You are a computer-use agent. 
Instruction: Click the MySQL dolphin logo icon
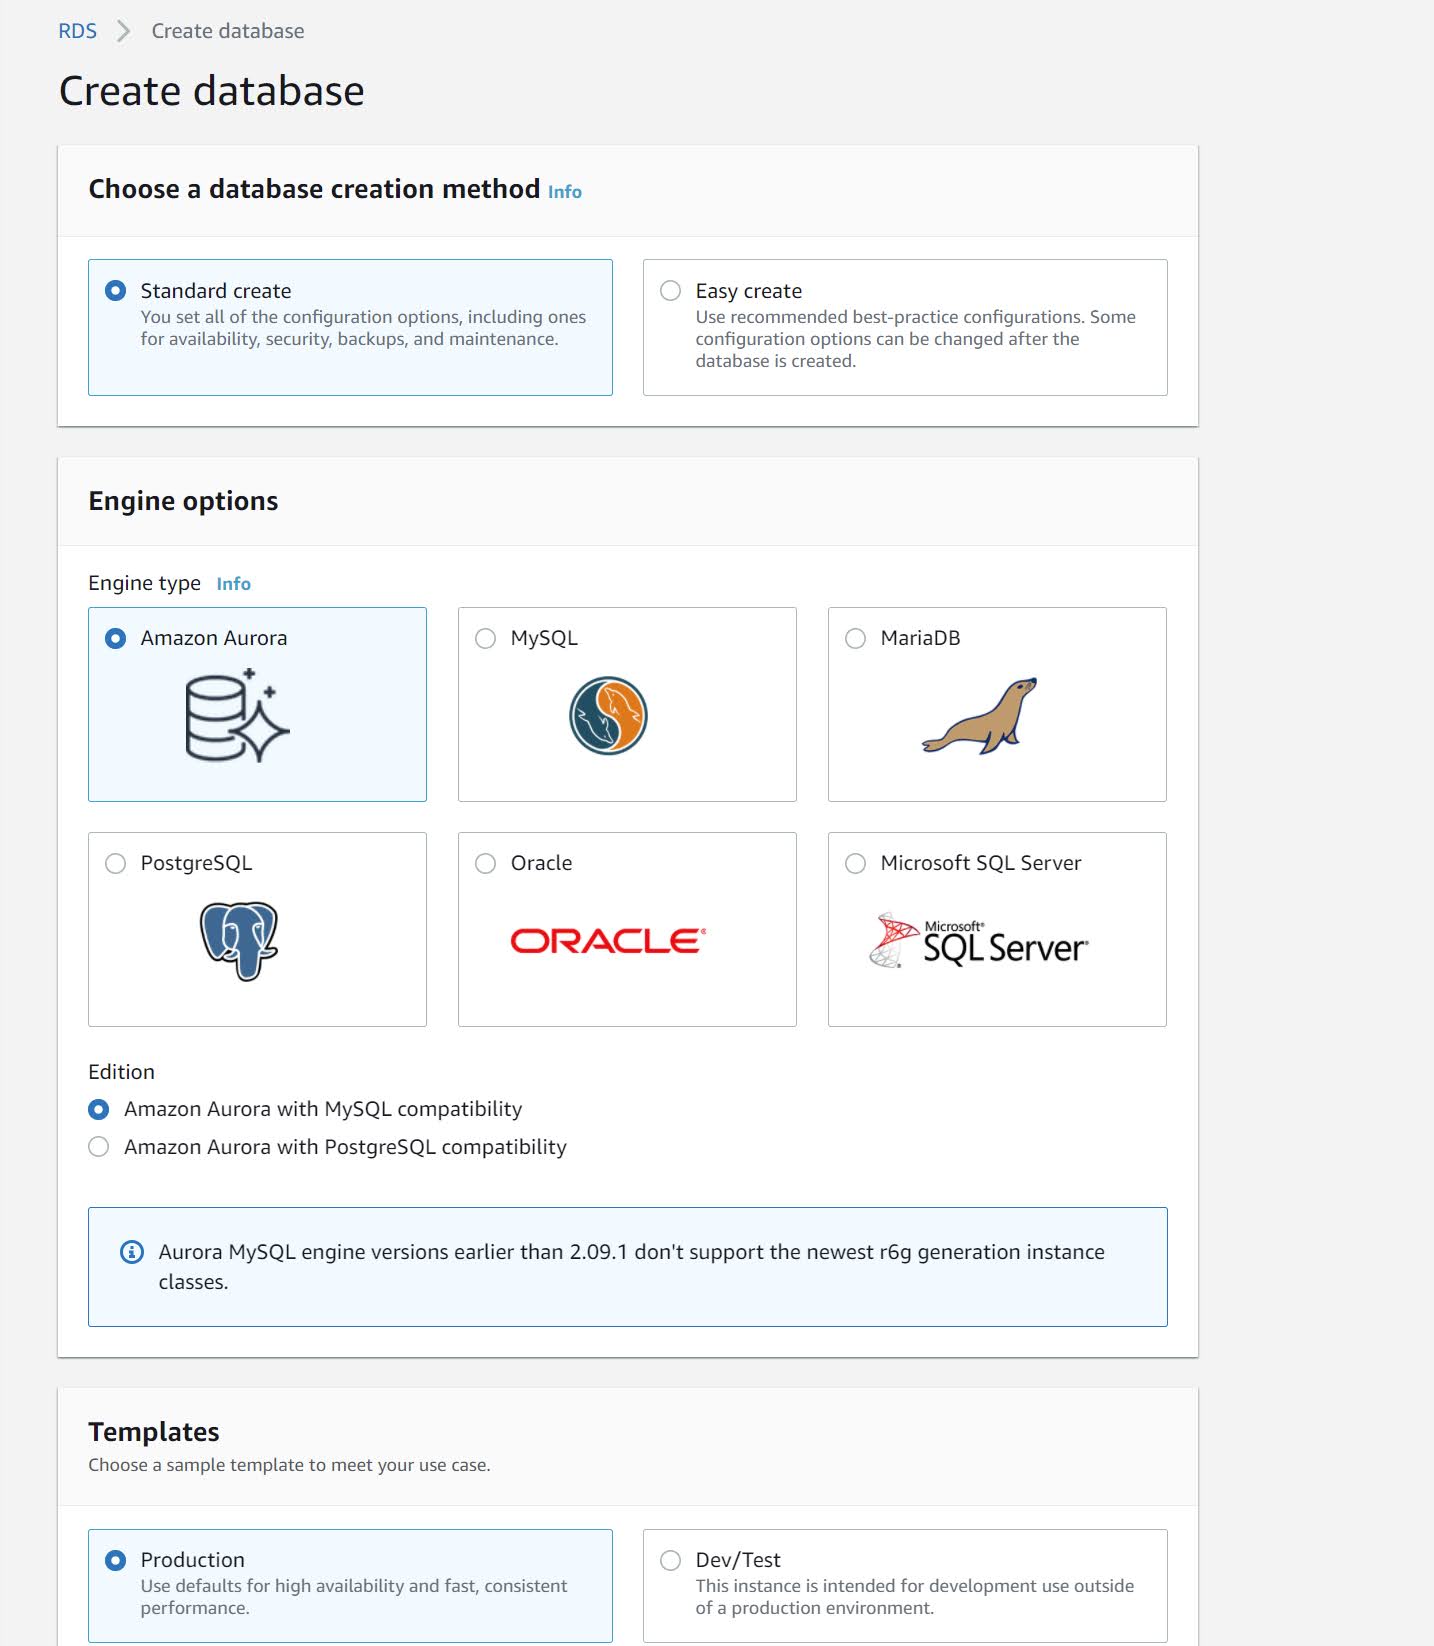[608, 716]
